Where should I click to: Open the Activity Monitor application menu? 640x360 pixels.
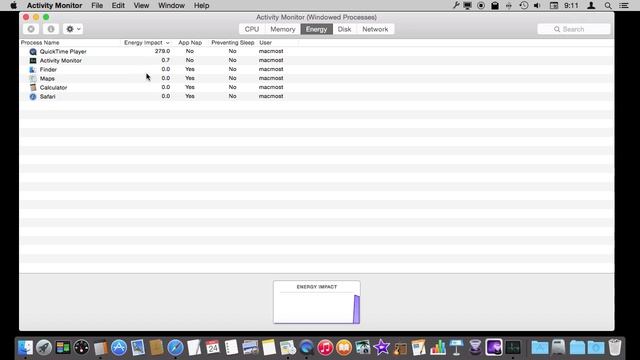tap(54, 5)
